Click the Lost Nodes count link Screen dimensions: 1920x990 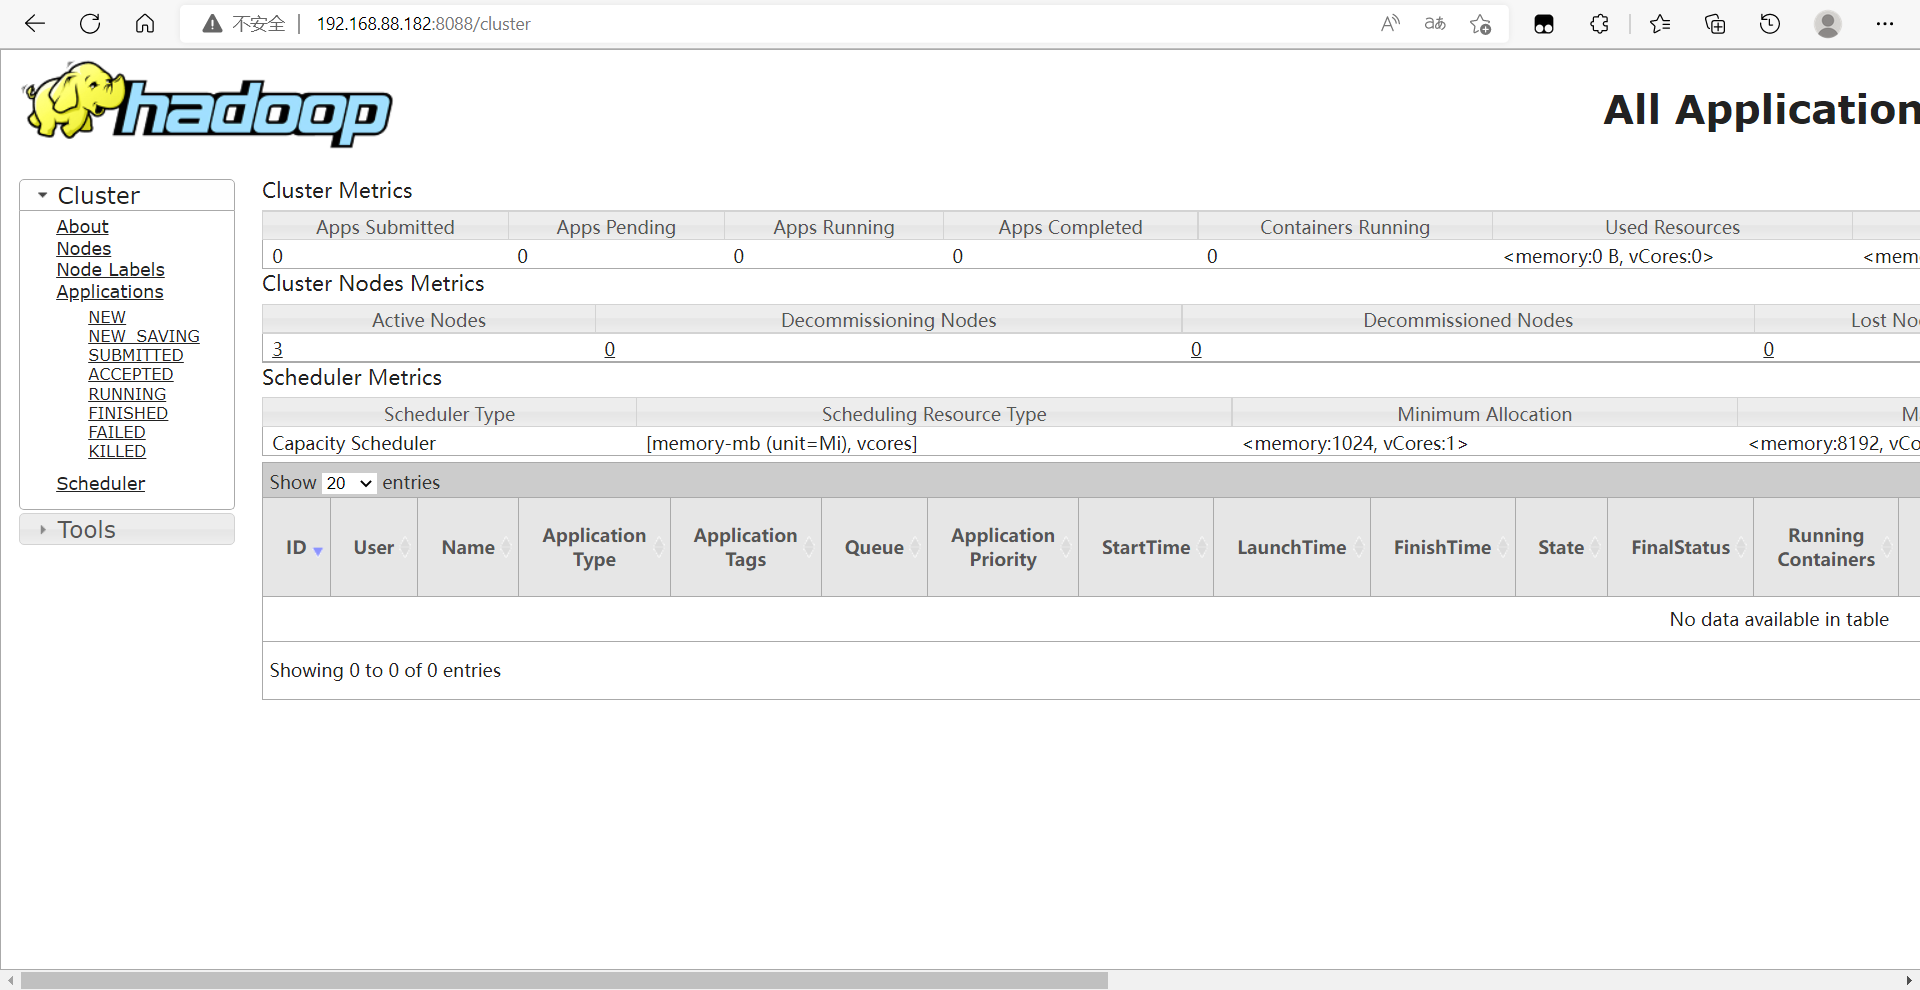[1769, 349]
